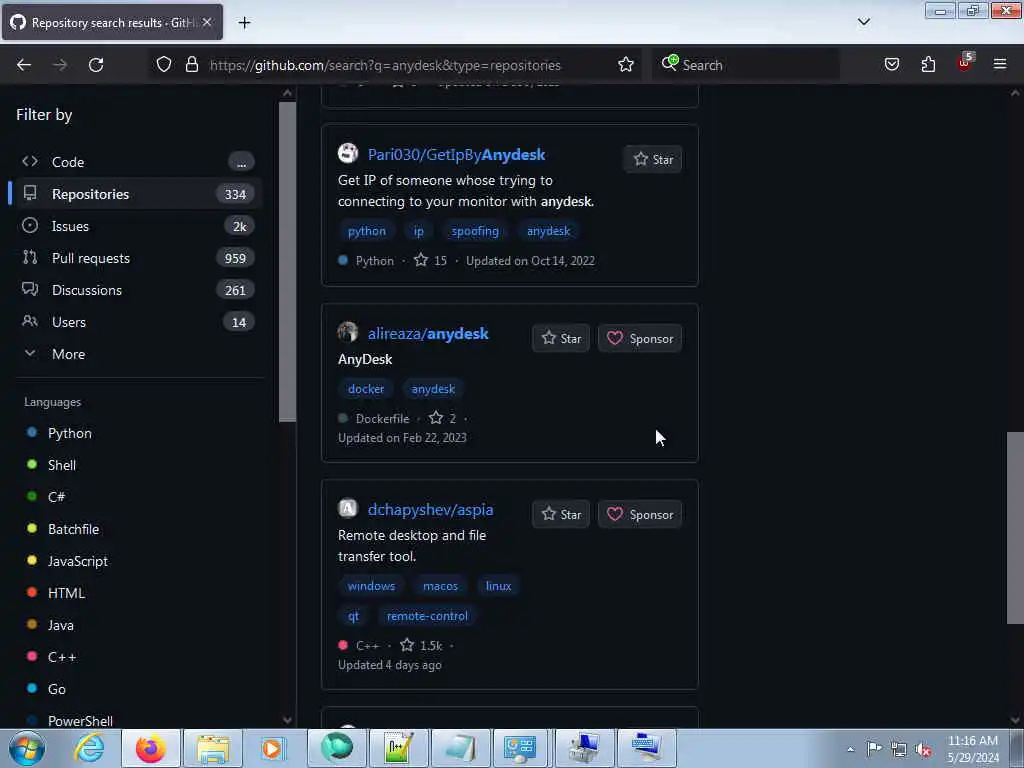This screenshot has height=768, width=1024.
Task: Open the browser extensions puzzle icon
Action: [x=928, y=64]
